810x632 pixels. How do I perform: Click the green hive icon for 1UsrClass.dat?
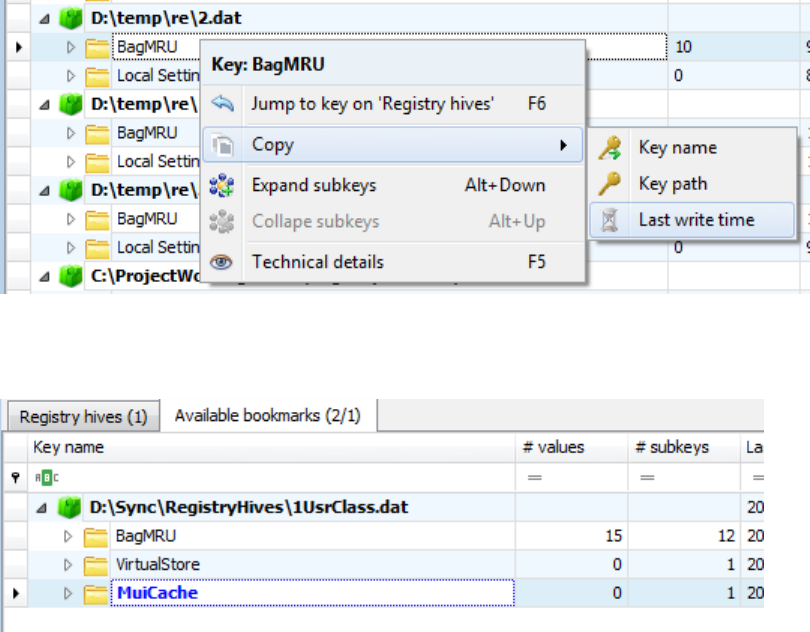pyautogui.click(x=70, y=507)
